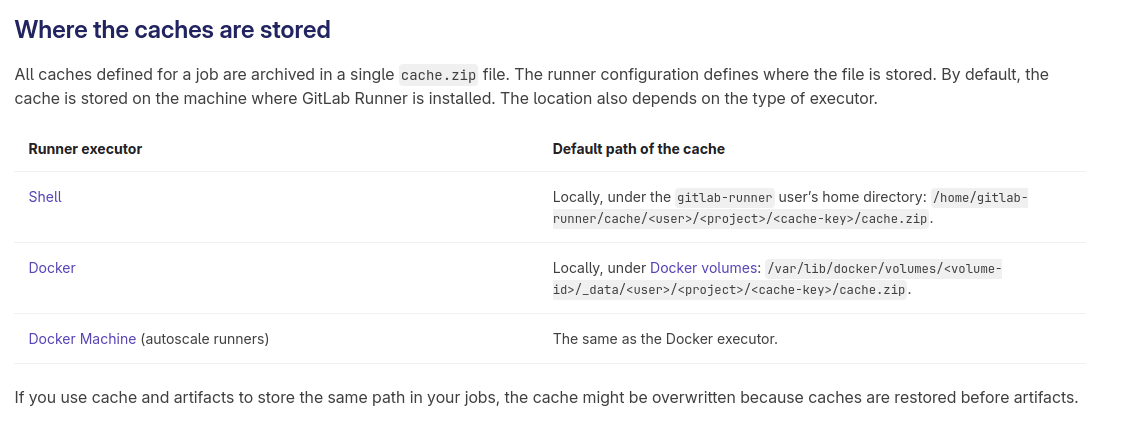Viewport: 1122px width, 423px height.
Task: Open the Docker executor link in first column
Action: point(52,268)
